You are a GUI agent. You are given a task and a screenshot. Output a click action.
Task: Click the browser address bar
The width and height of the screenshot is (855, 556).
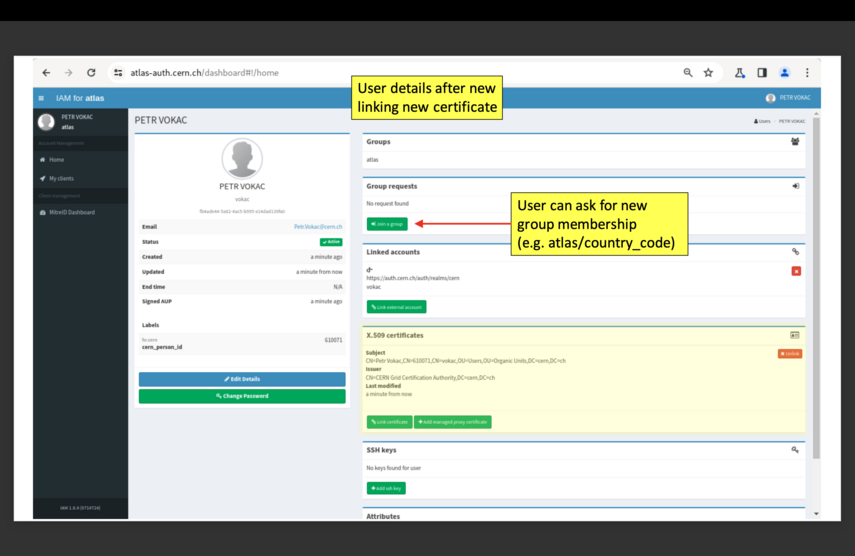coord(400,73)
